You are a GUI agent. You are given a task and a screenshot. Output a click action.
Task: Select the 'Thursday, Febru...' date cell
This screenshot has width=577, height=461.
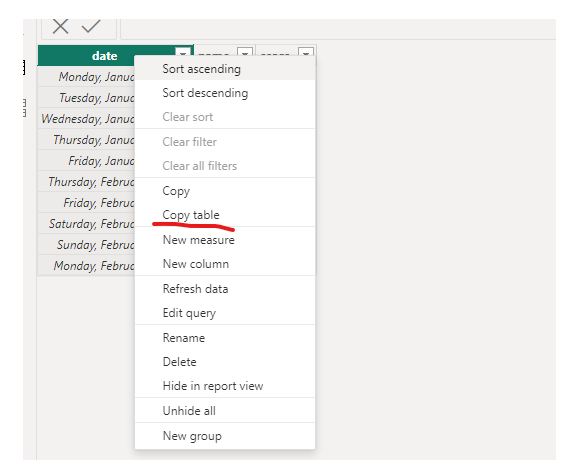pos(86,181)
